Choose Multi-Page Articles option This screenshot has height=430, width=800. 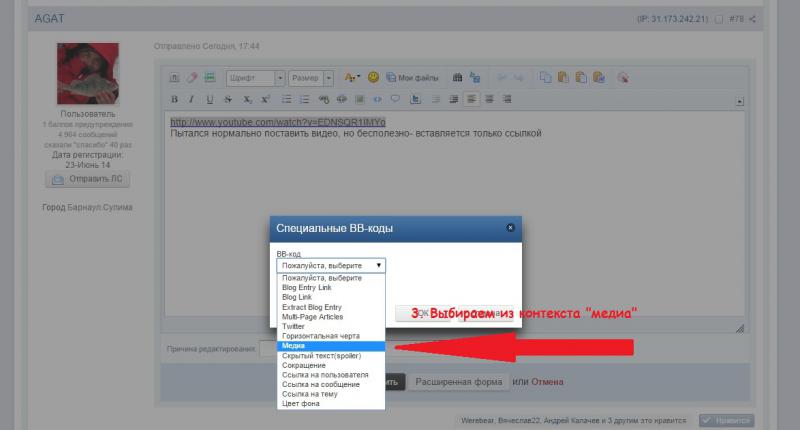pyautogui.click(x=331, y=317)
